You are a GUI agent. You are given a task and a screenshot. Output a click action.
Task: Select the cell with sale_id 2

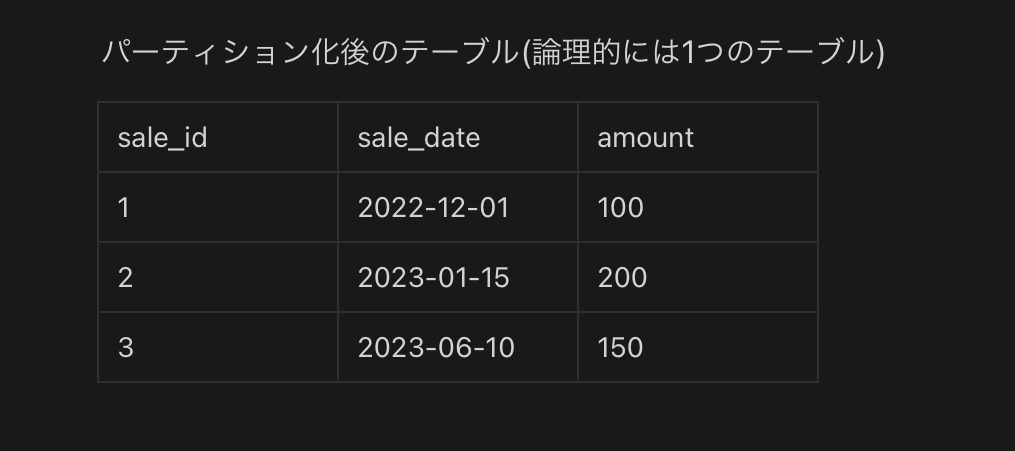(218, 277)
